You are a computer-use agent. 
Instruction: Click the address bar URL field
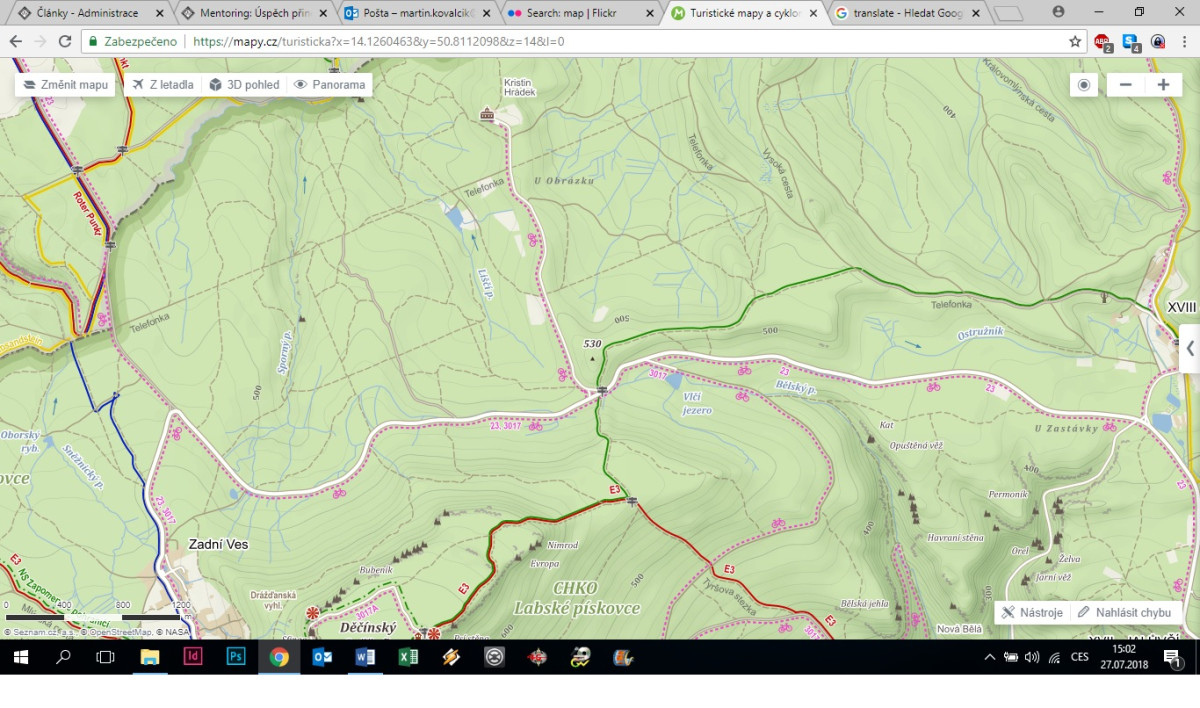pos(600,42)
